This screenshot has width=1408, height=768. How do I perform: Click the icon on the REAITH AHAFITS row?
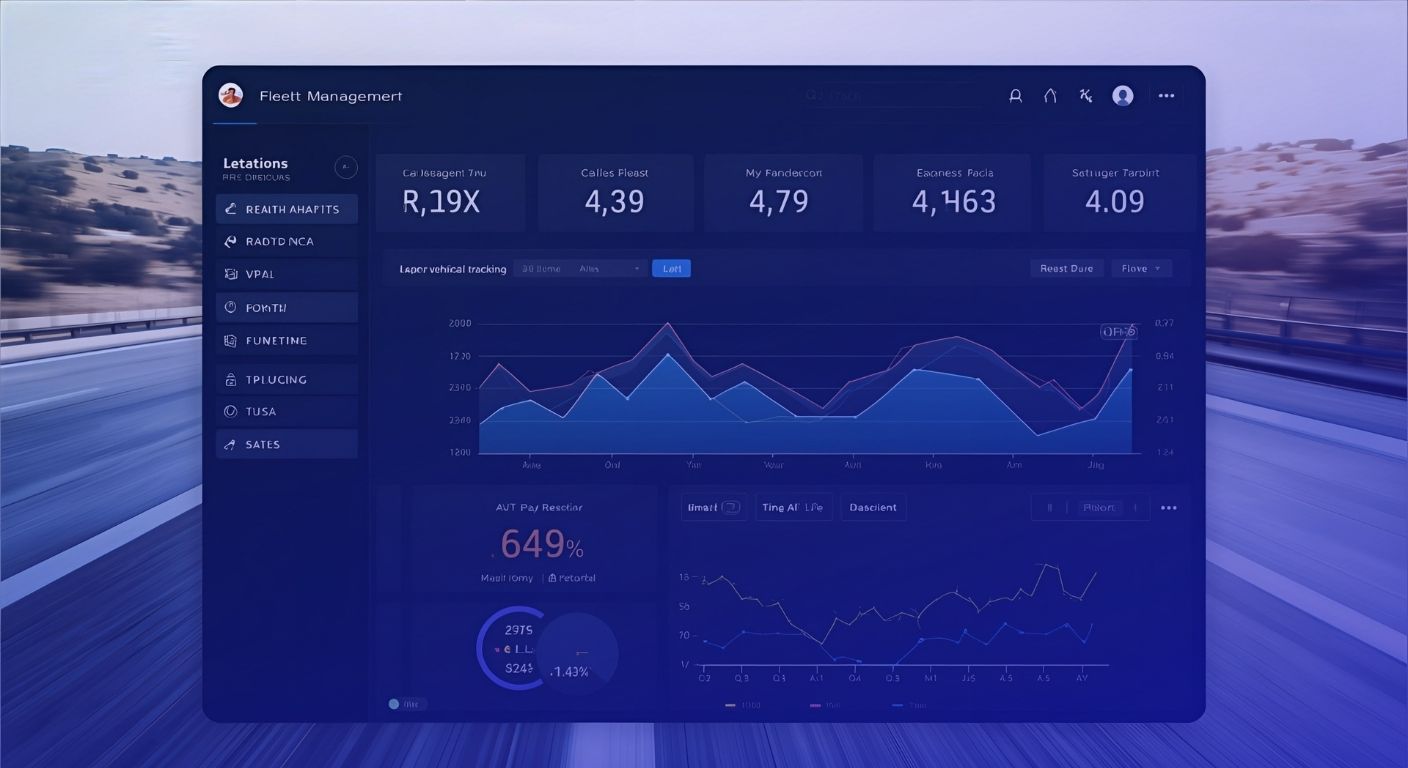pyautogui.click(x=231, y=209)
